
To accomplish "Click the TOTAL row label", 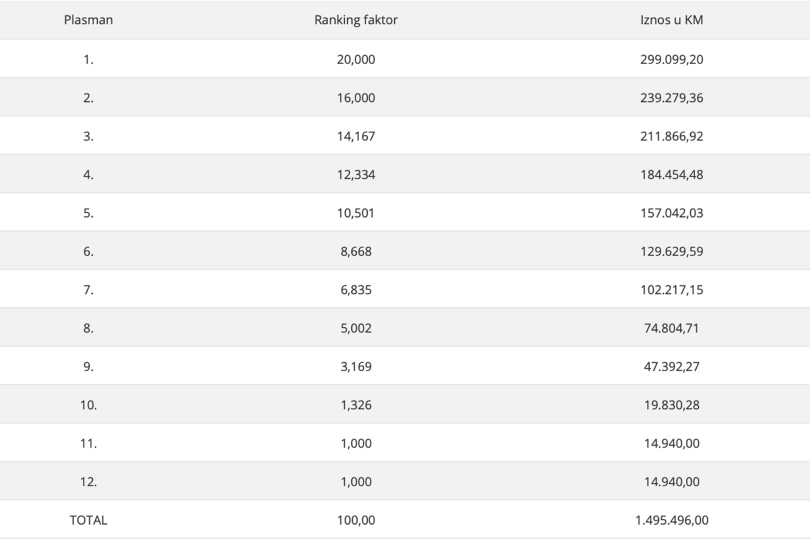I will pos(88,520).
